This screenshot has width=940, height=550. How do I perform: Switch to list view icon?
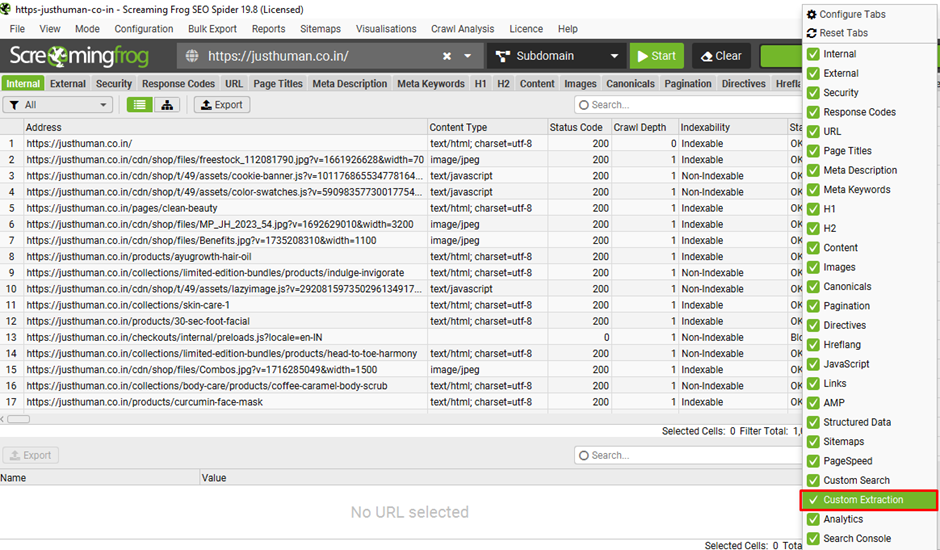pos(140,105)
